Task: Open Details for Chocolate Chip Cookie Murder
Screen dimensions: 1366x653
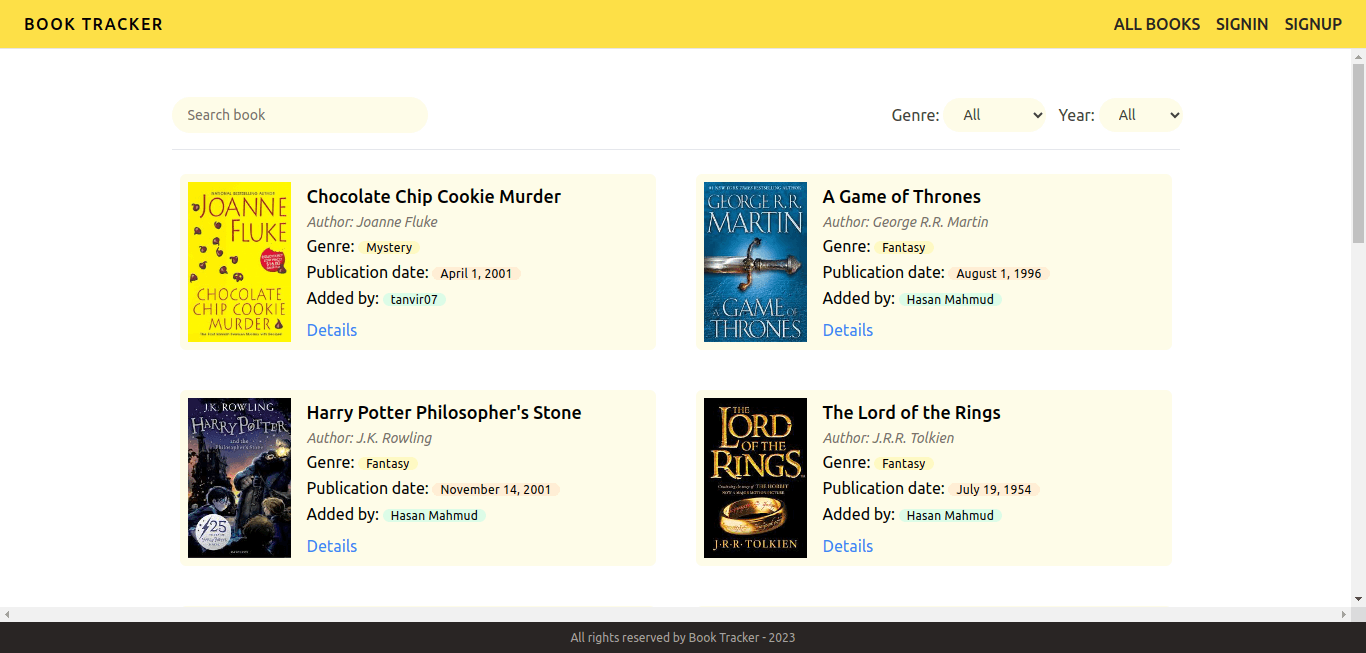Action: point(332,330)
